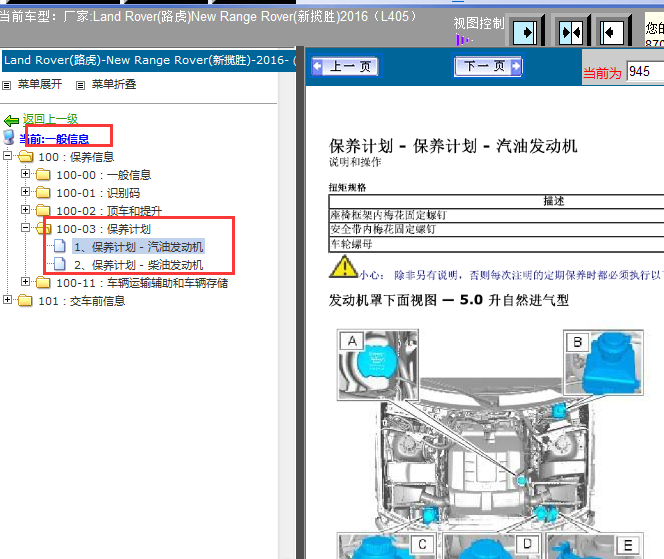This screenshot has height=559, width=664.
Task: Go to previous page with 上一页
Action: coord(346,66)
